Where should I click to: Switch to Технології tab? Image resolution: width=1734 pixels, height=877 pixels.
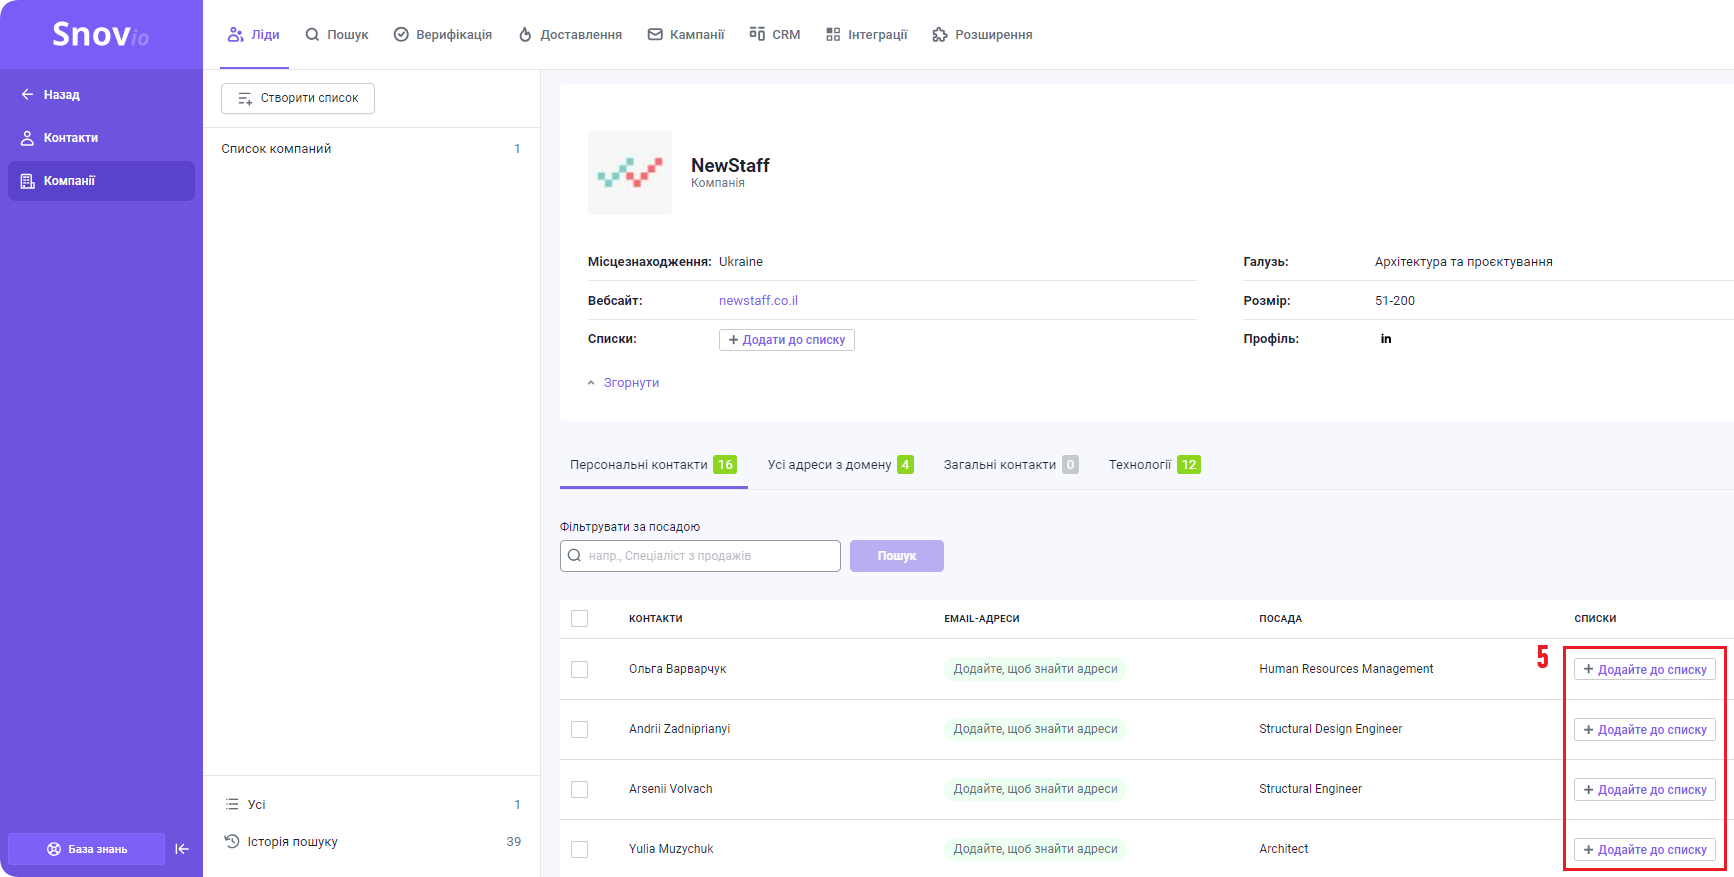(1154, 465)
